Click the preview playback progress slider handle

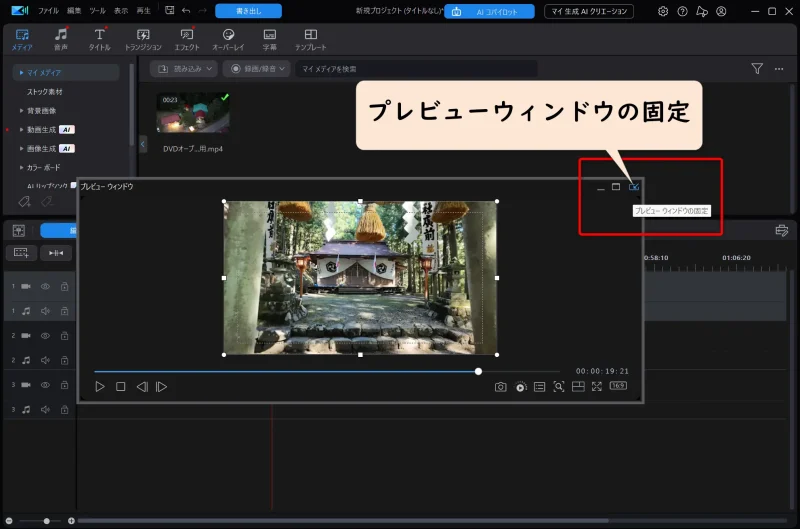(478, 371)
